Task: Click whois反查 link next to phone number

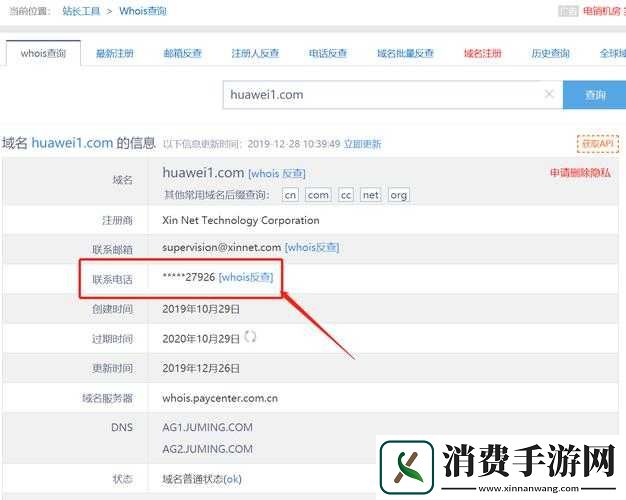Action: click(x=245, y=277)
